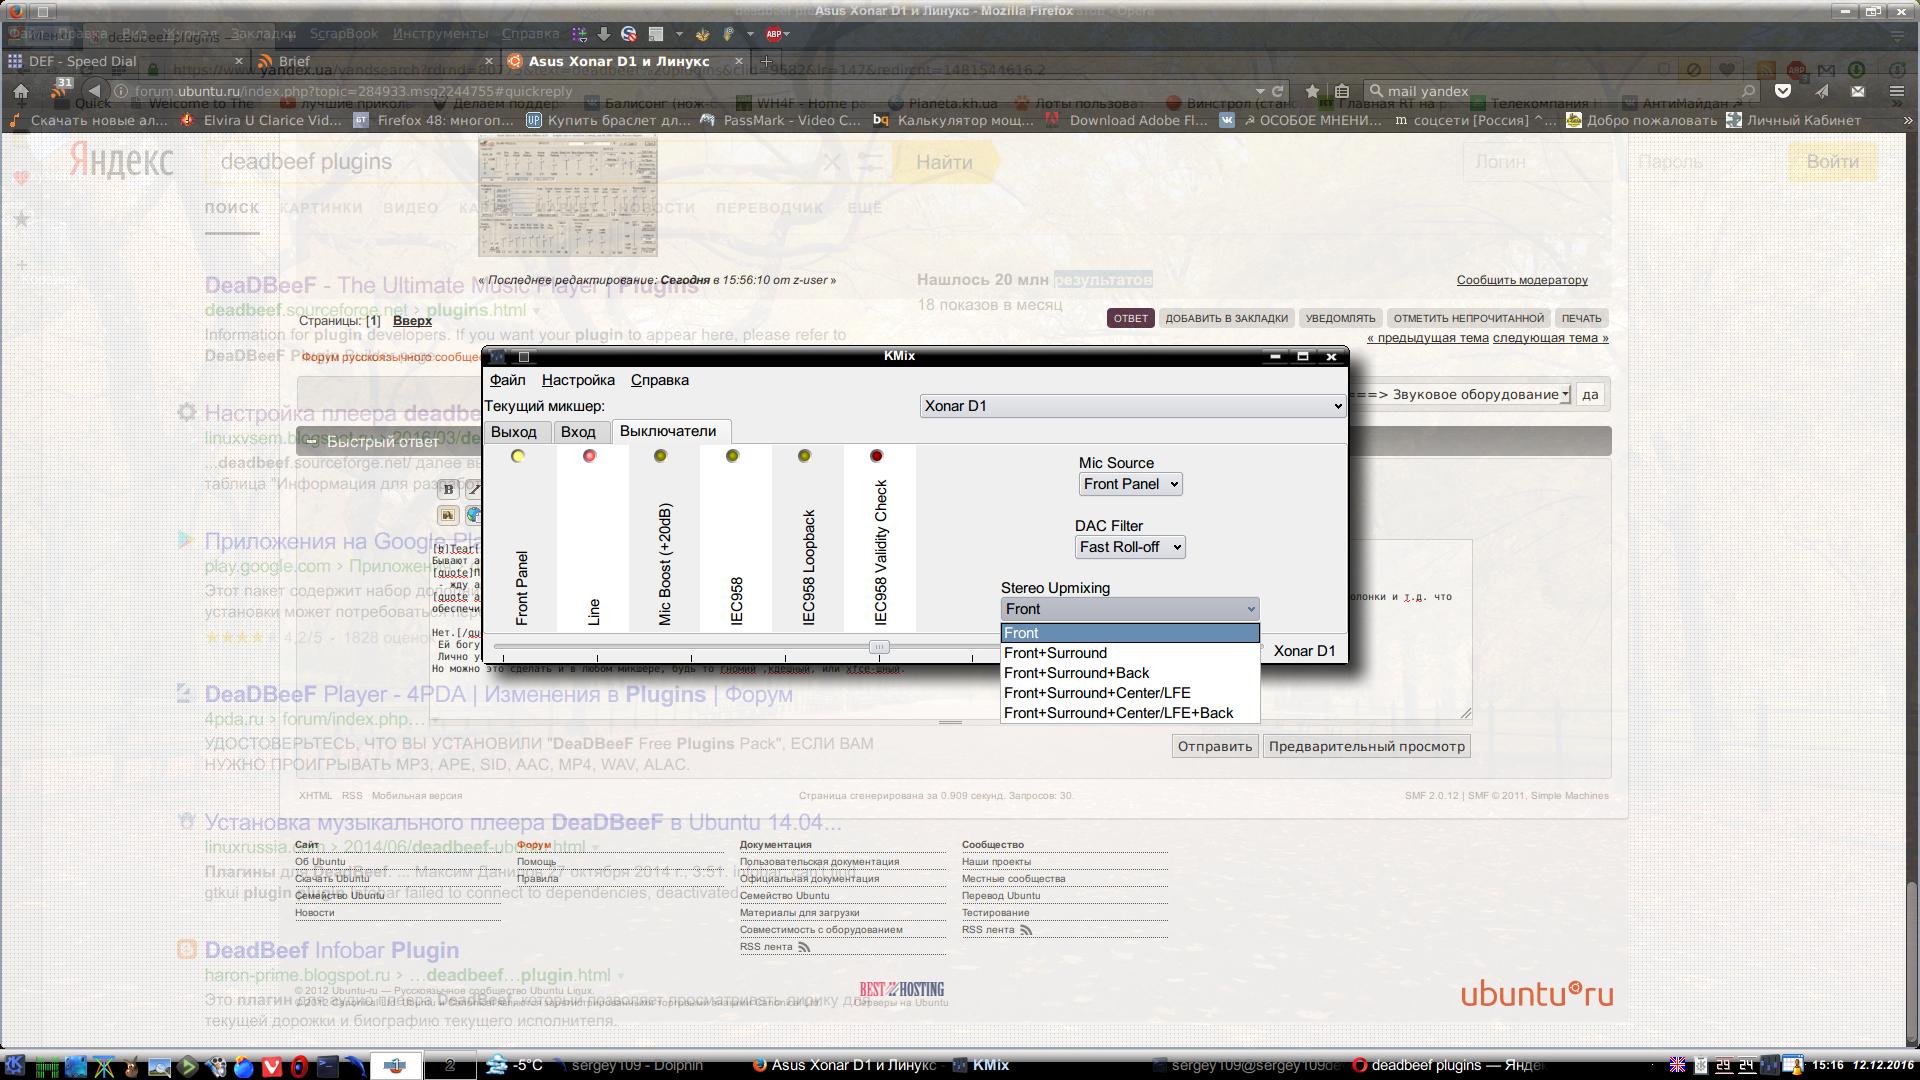Open the DAC Filter Fast Roll-off dropdown
Viewport: 1920px width, 1080px height.
(1130, 547)
